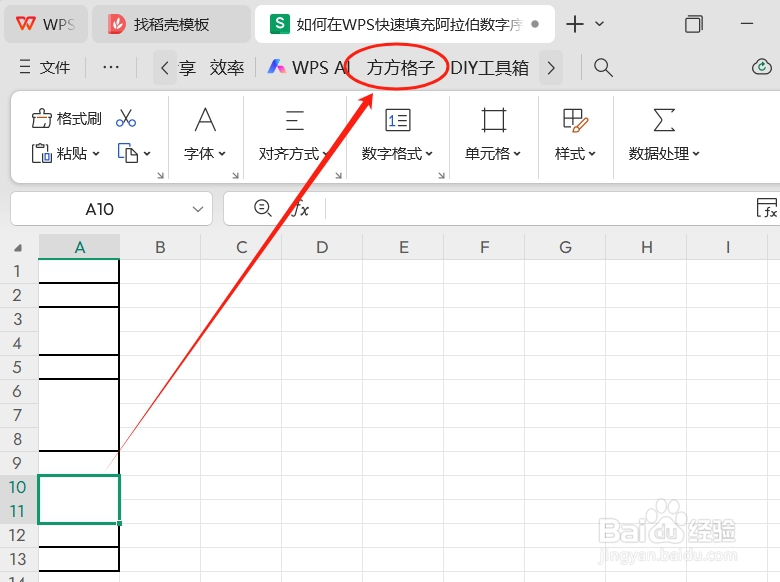This screenshot has width=780, height=582.
Task: Open the 方方格子 tab
Action: [400, 67]
